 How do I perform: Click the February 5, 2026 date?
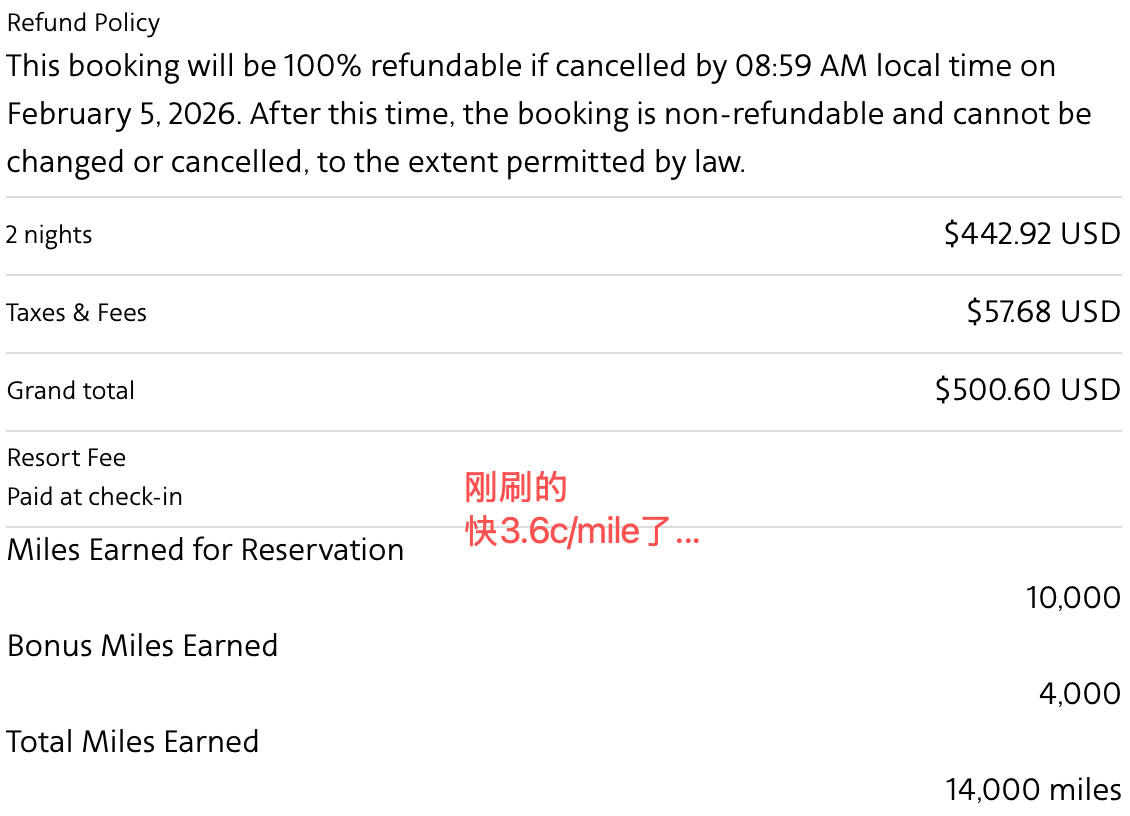pyautogui.click(x=122, y=114)
